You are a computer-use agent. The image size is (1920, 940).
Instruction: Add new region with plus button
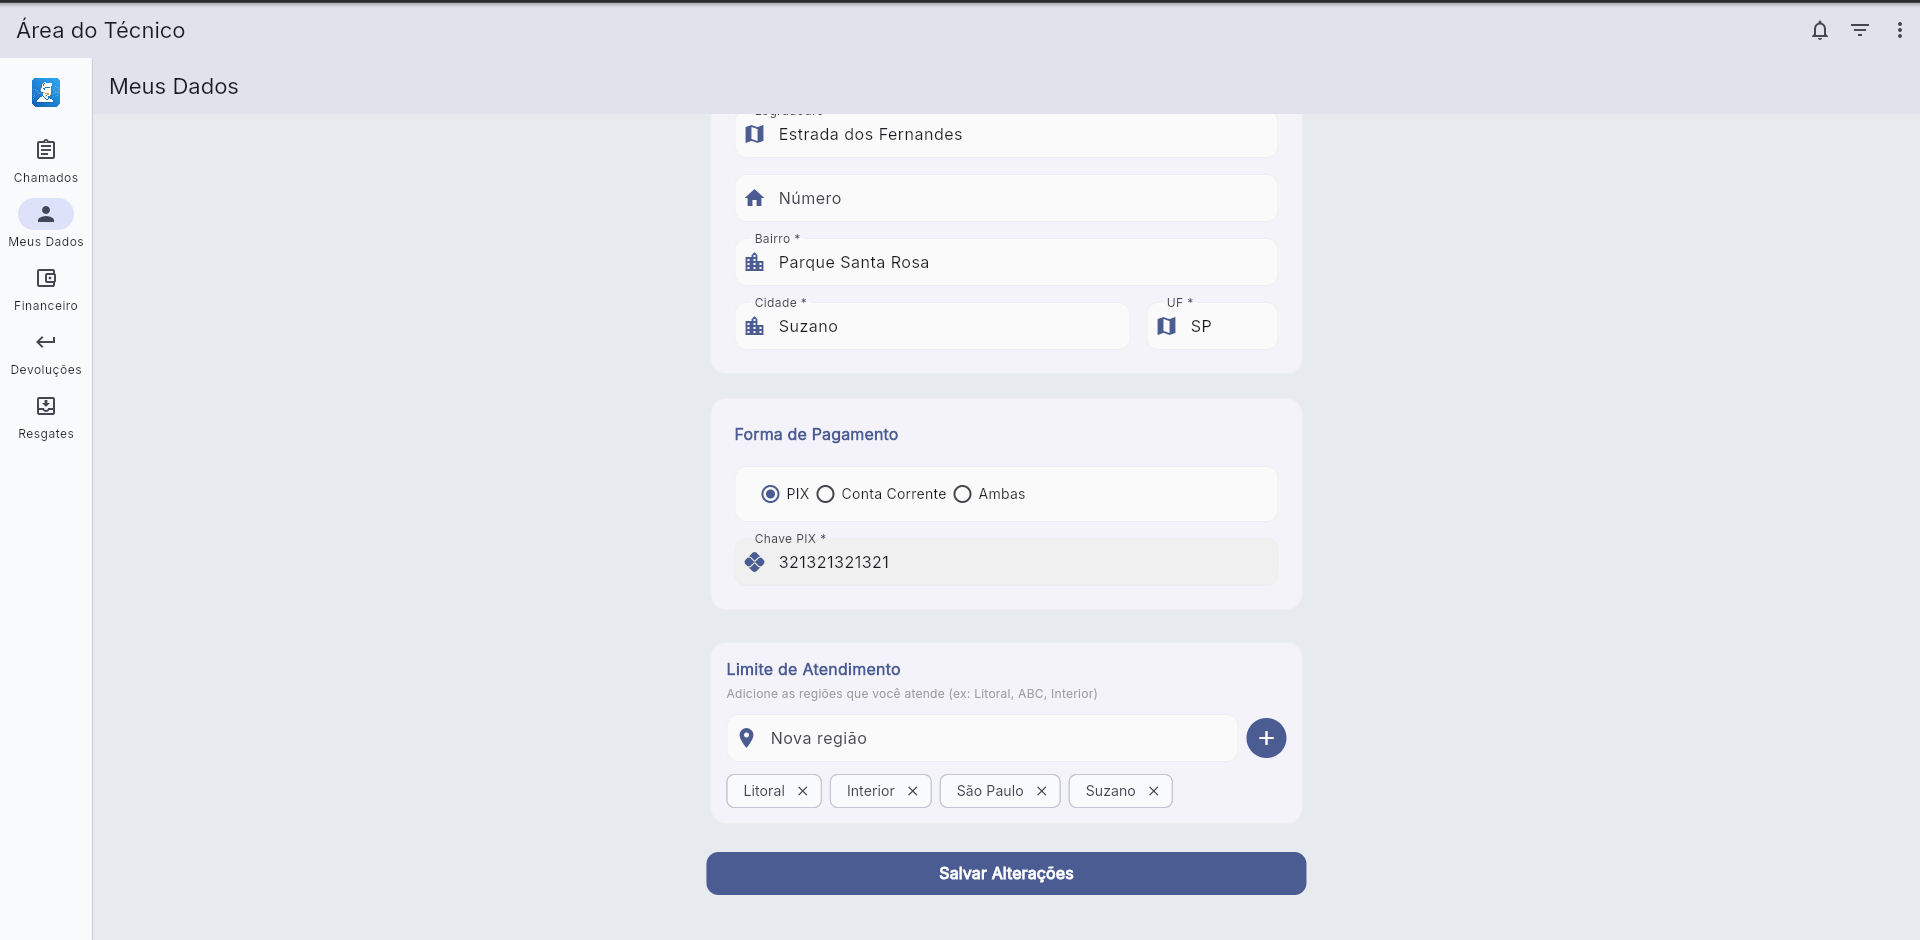pos(1266,738)
